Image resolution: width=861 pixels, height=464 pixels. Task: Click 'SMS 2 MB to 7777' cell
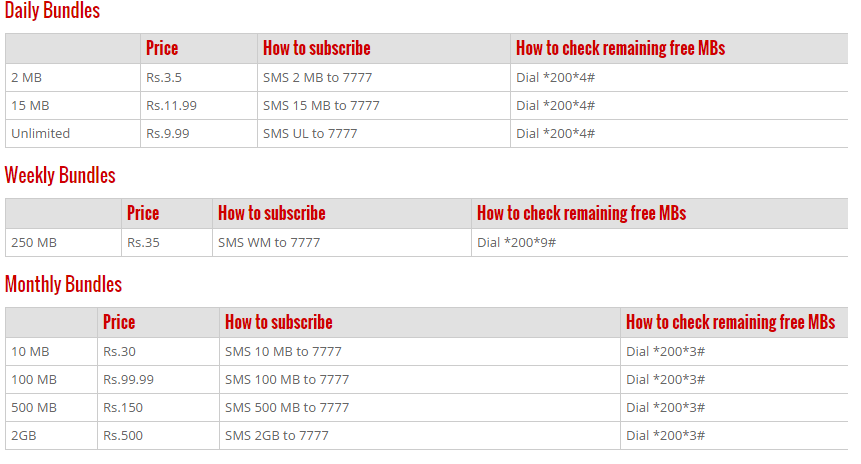click(384, 77)
